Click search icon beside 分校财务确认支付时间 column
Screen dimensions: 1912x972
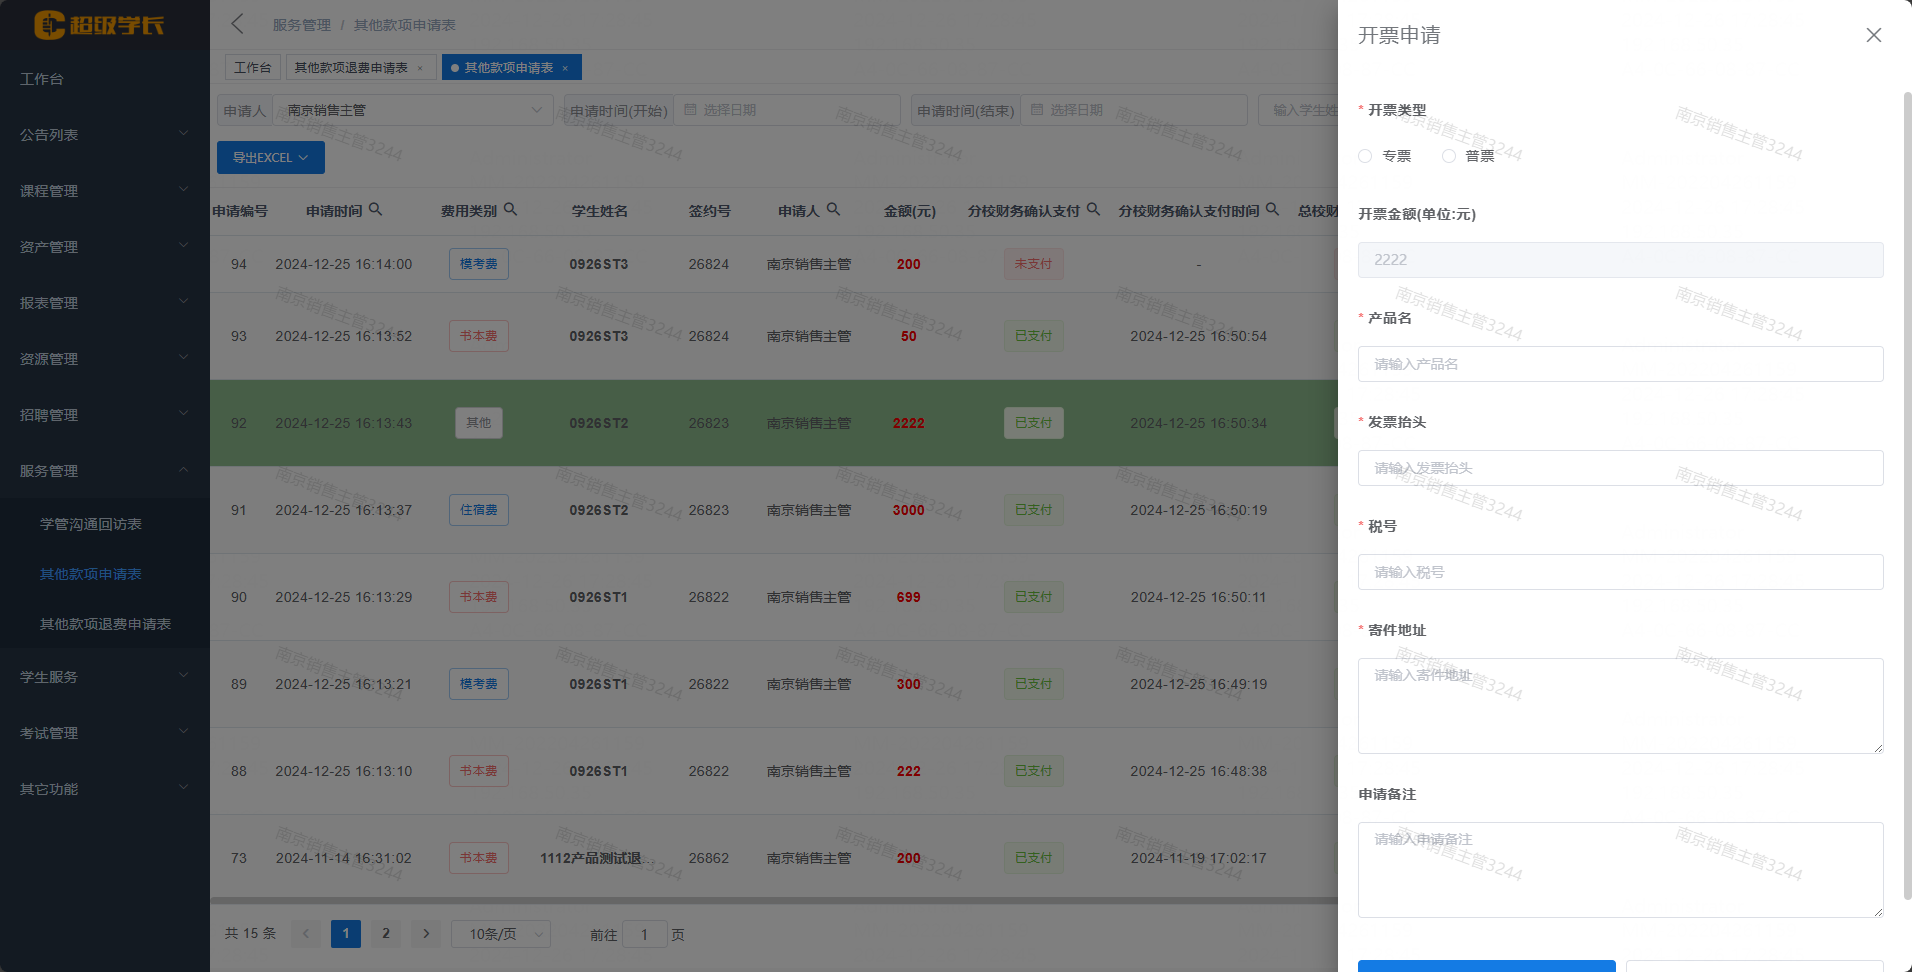1272,210
